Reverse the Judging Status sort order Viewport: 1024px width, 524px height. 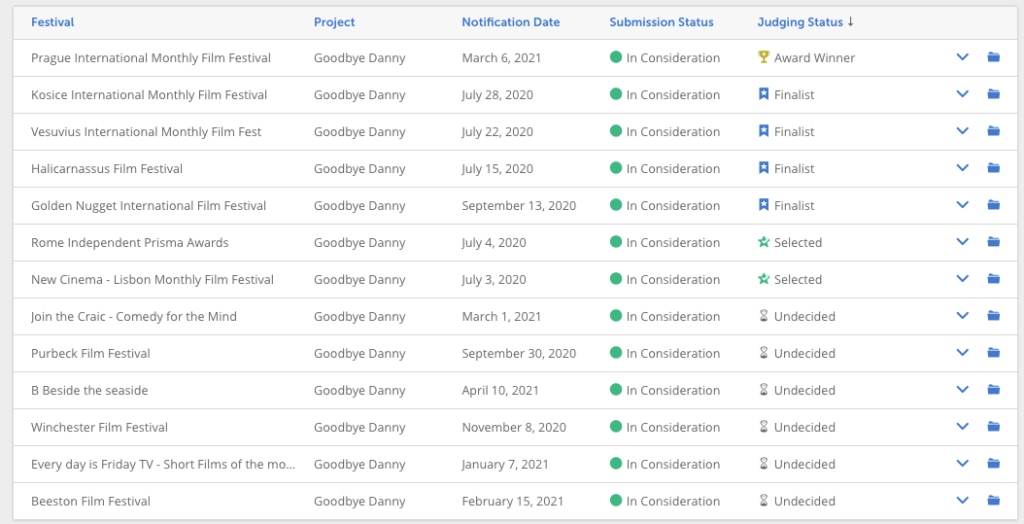[806, 22]
